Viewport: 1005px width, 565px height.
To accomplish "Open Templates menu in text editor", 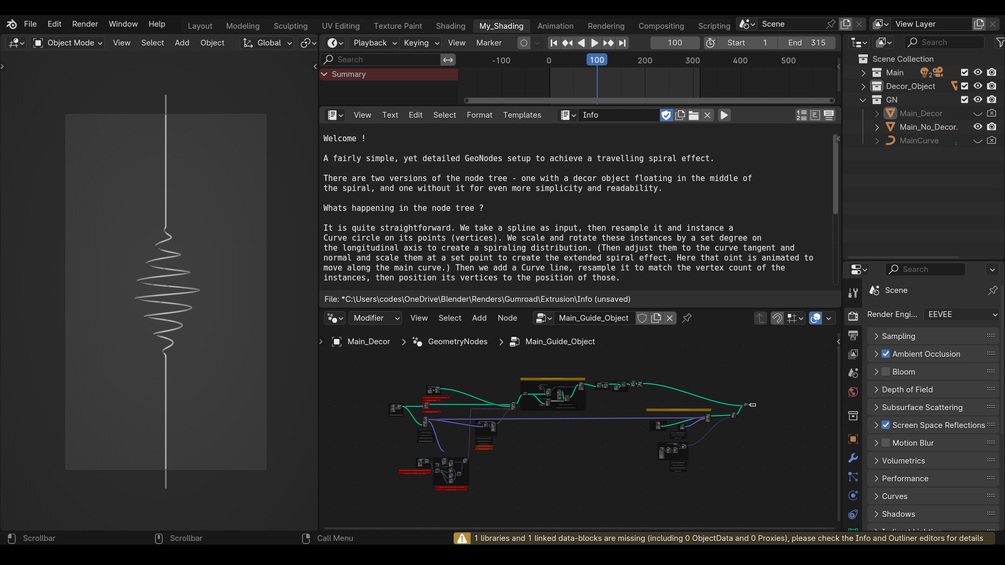I will [522, 115].
